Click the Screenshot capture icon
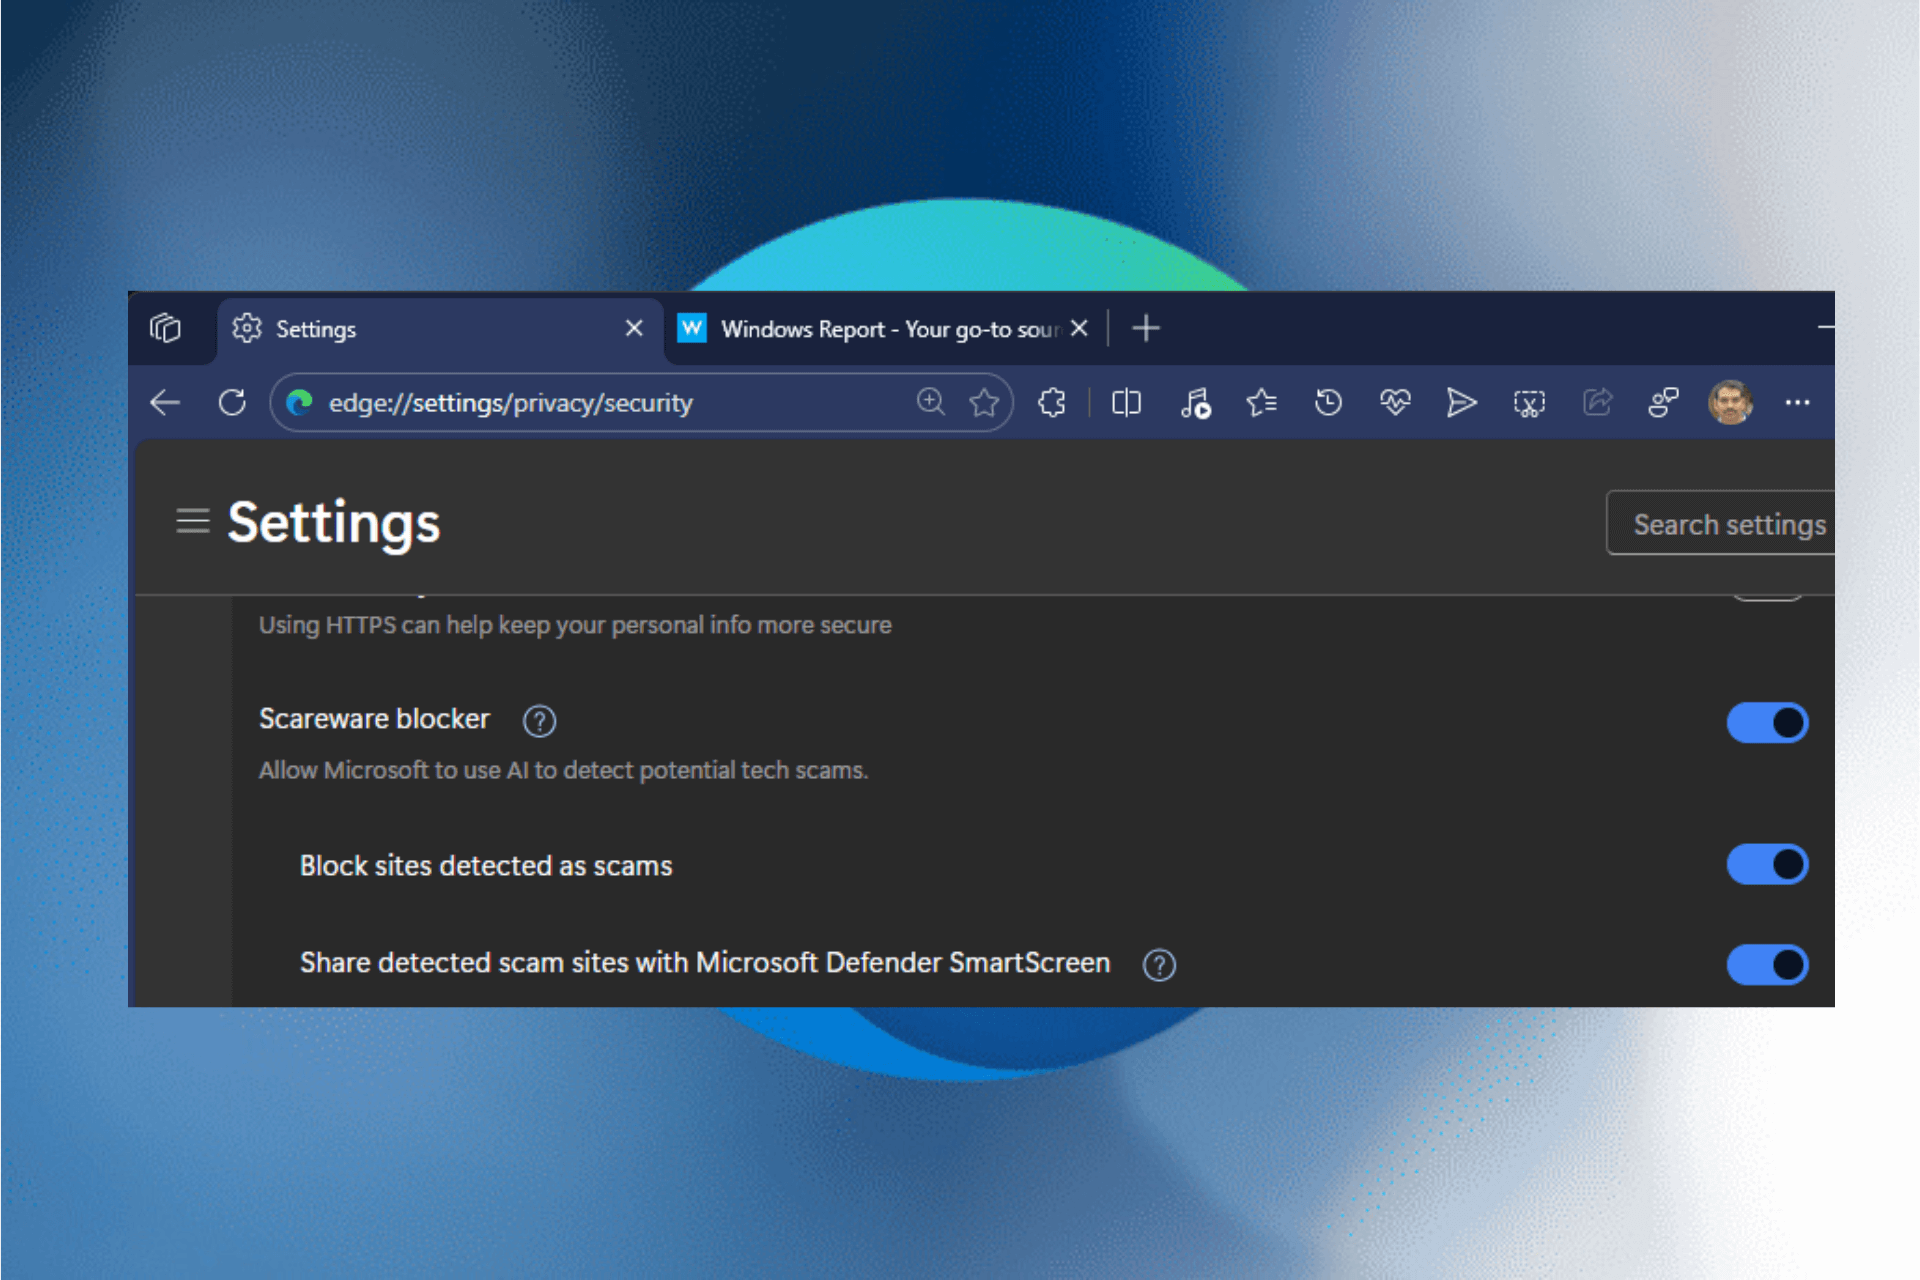Screen dimensions: 1920x1280 coord(1529,403)
